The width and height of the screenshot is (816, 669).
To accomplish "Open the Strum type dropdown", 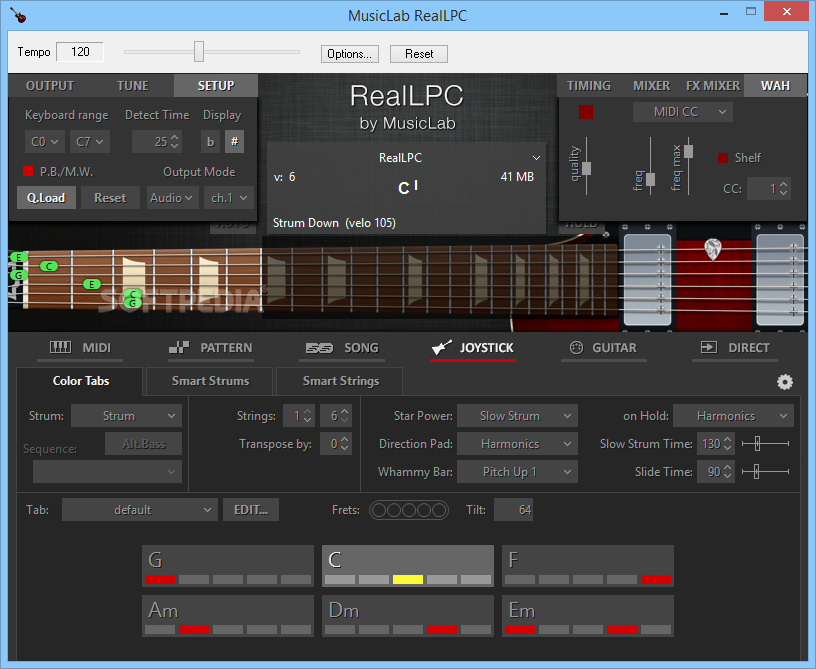I will [x=126, y=416].
